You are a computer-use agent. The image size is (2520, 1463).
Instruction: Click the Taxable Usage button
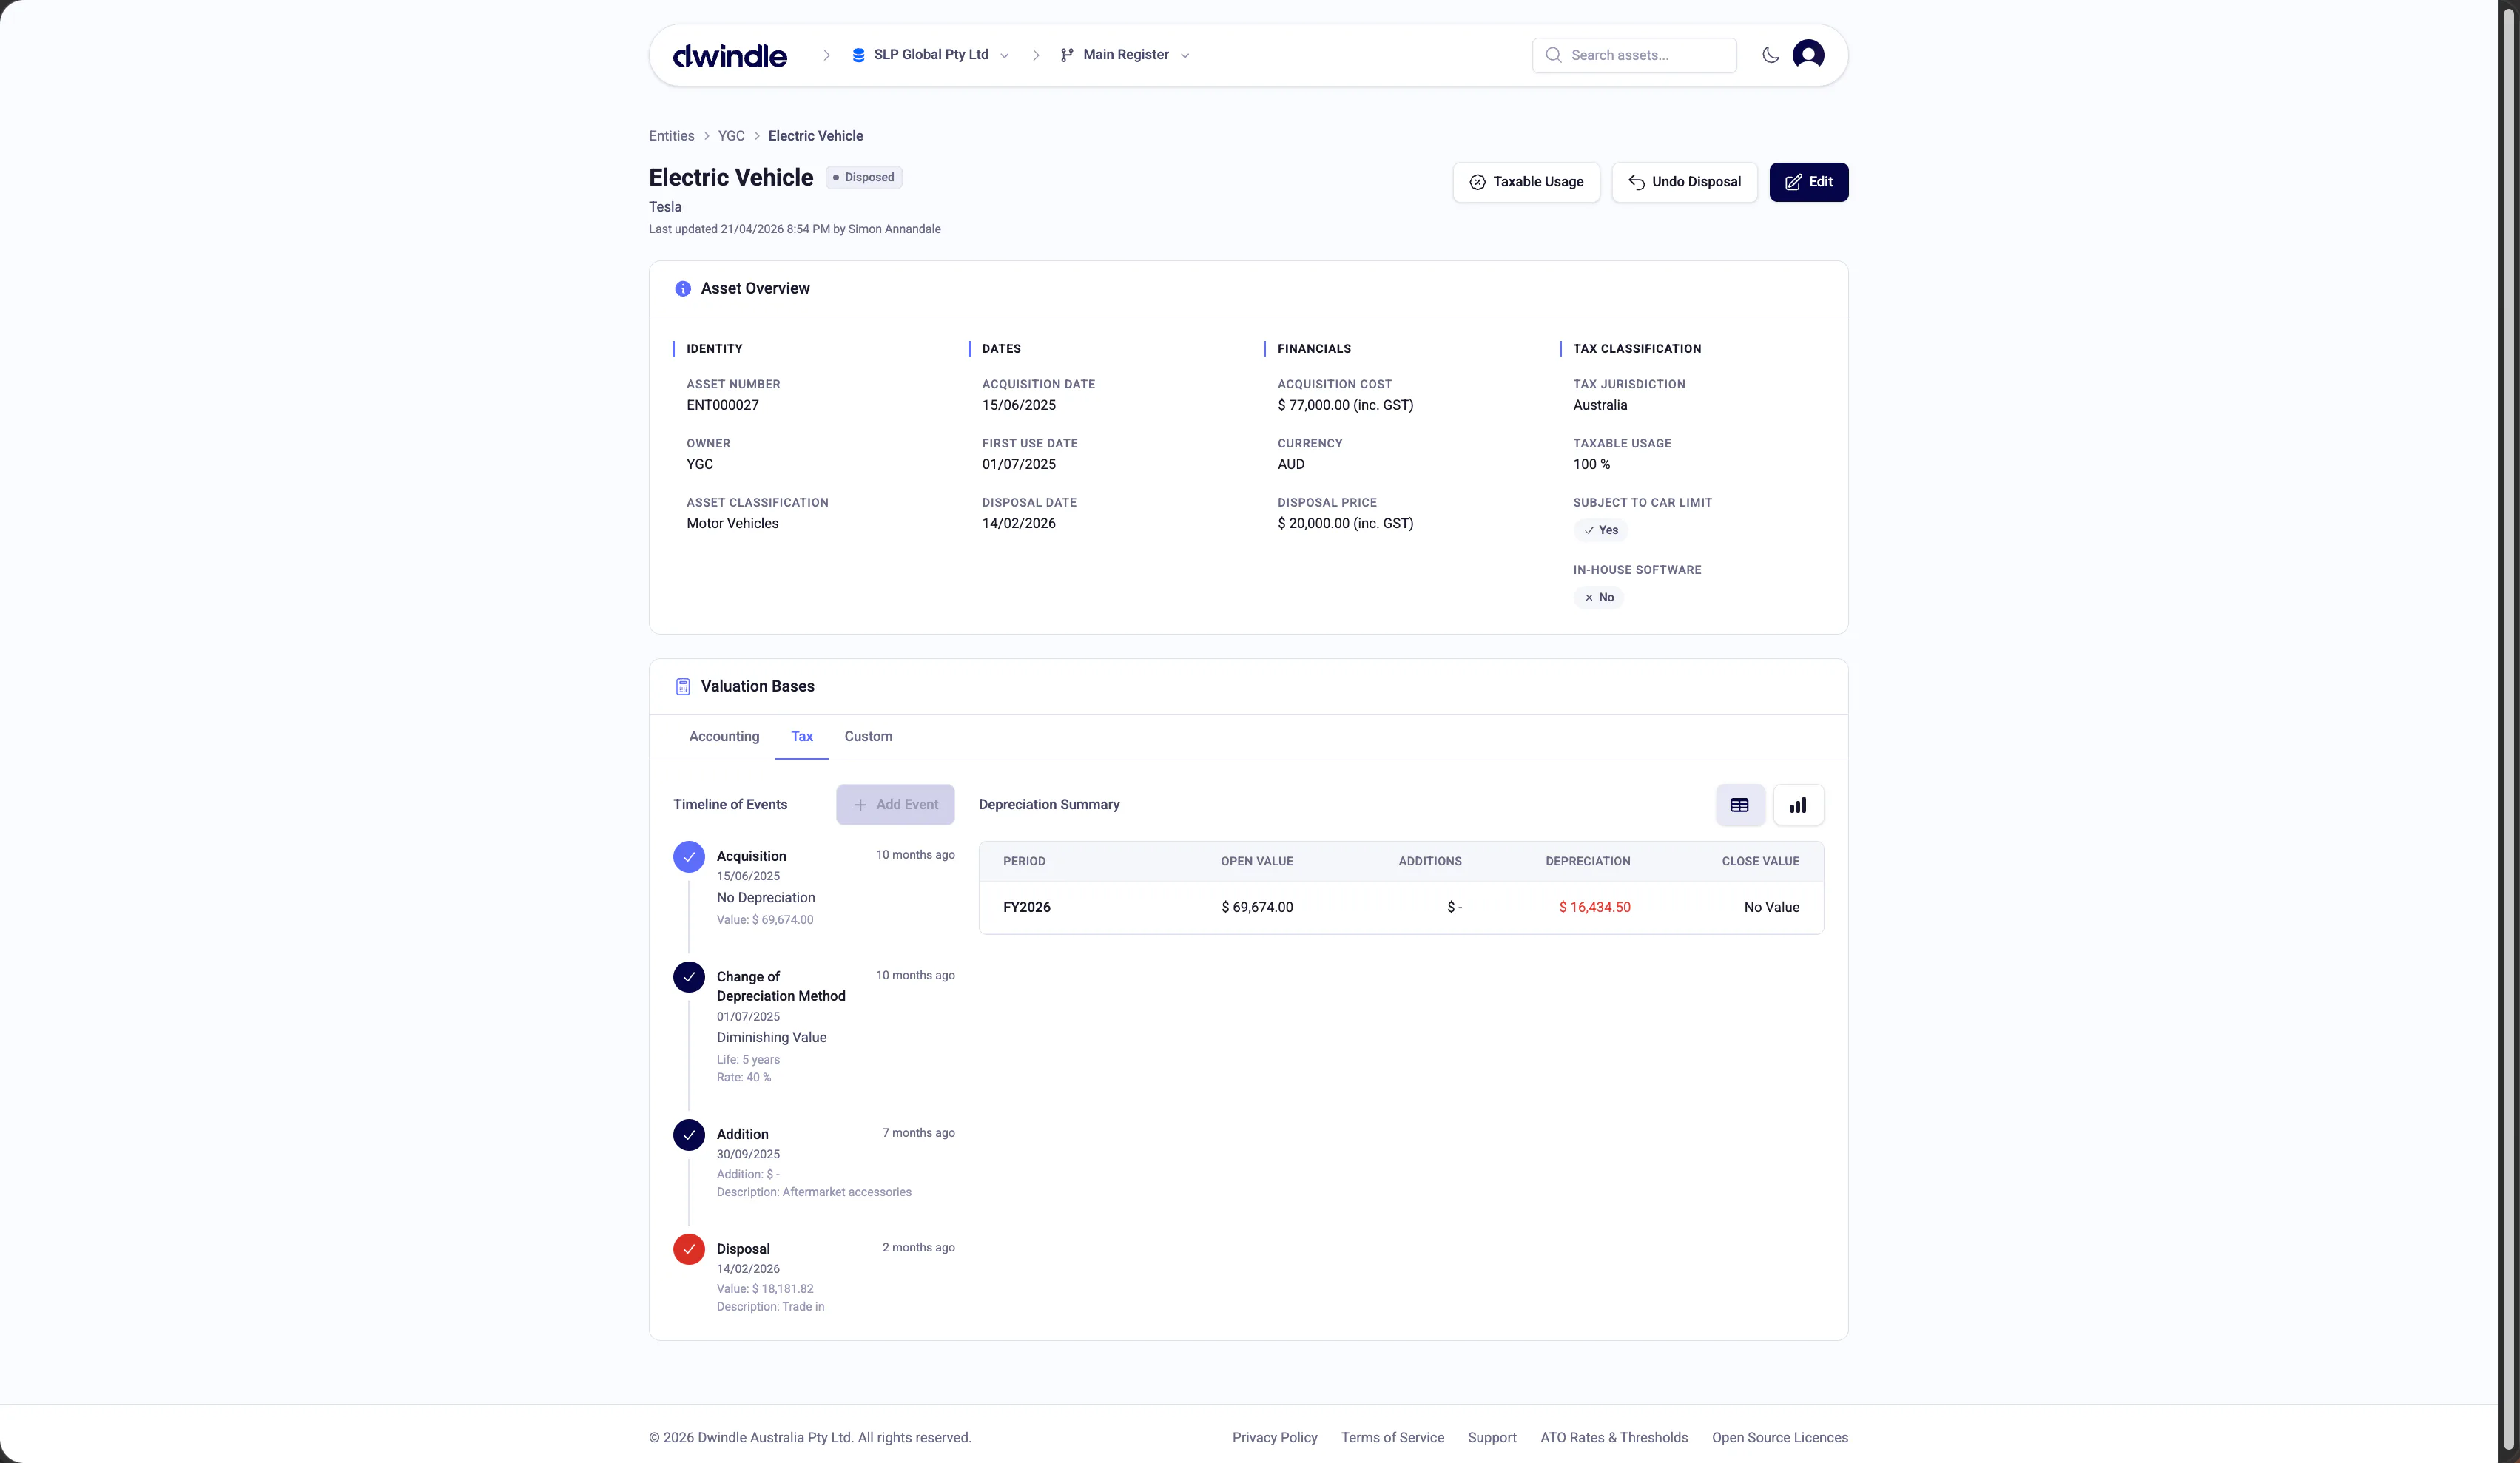(x=1526, y=182)
